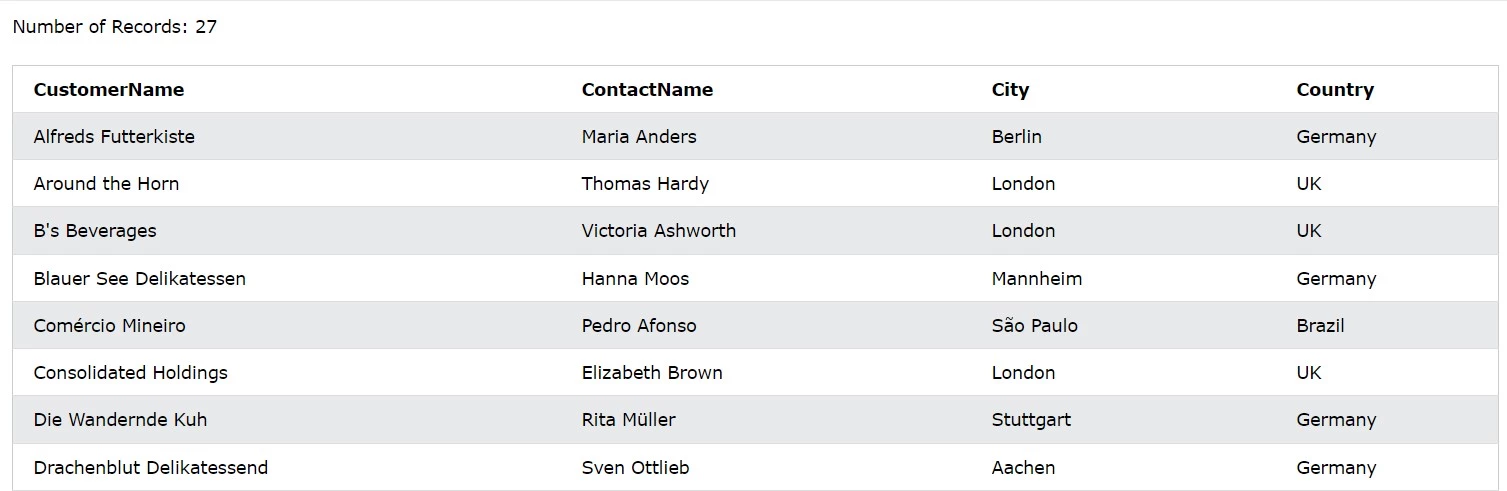Select the Consolidated Holdings customer cell
1507x491 pixels.
point(130,373)
